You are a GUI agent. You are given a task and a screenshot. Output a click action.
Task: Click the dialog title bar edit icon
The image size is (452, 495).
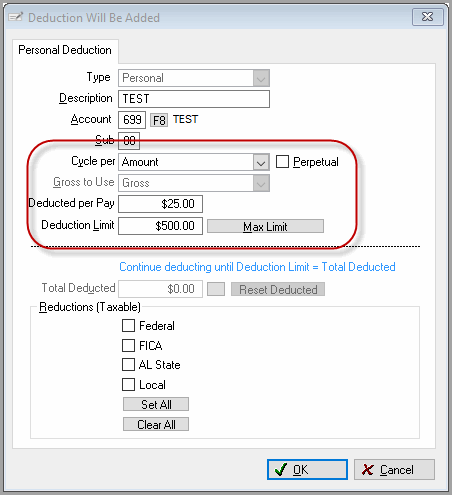(15, 17)
